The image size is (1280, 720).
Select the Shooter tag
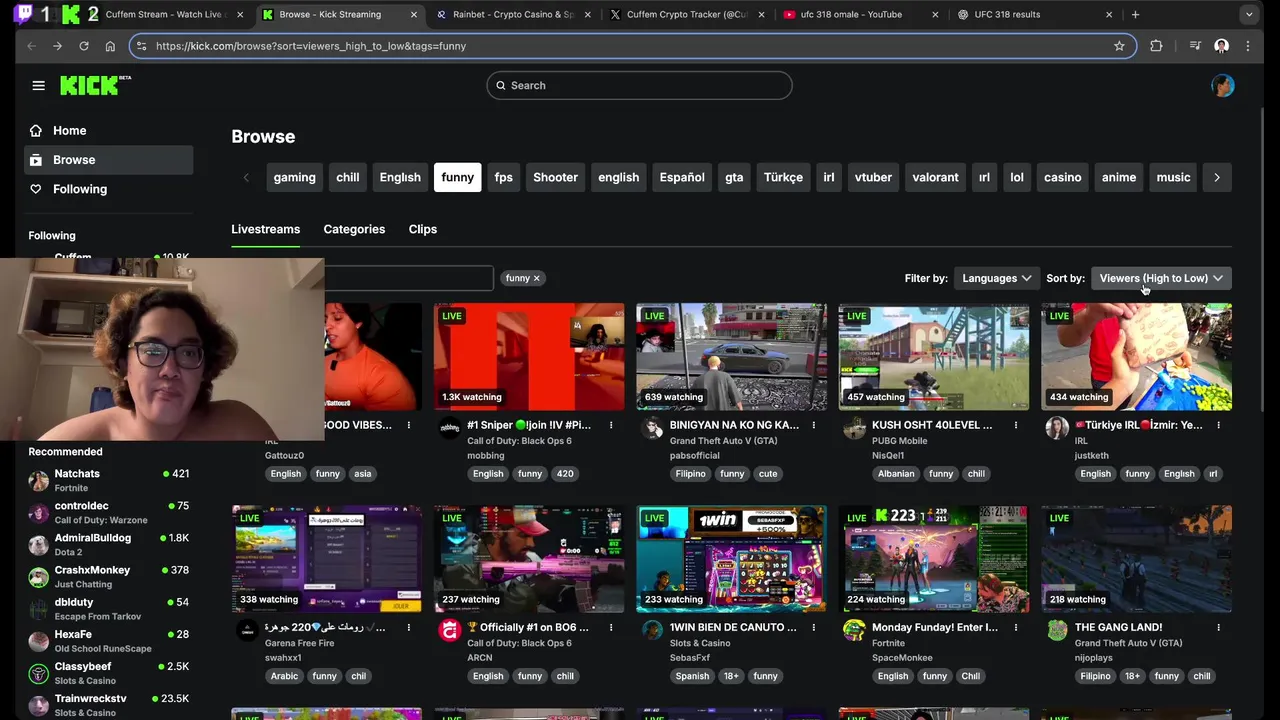555,177
